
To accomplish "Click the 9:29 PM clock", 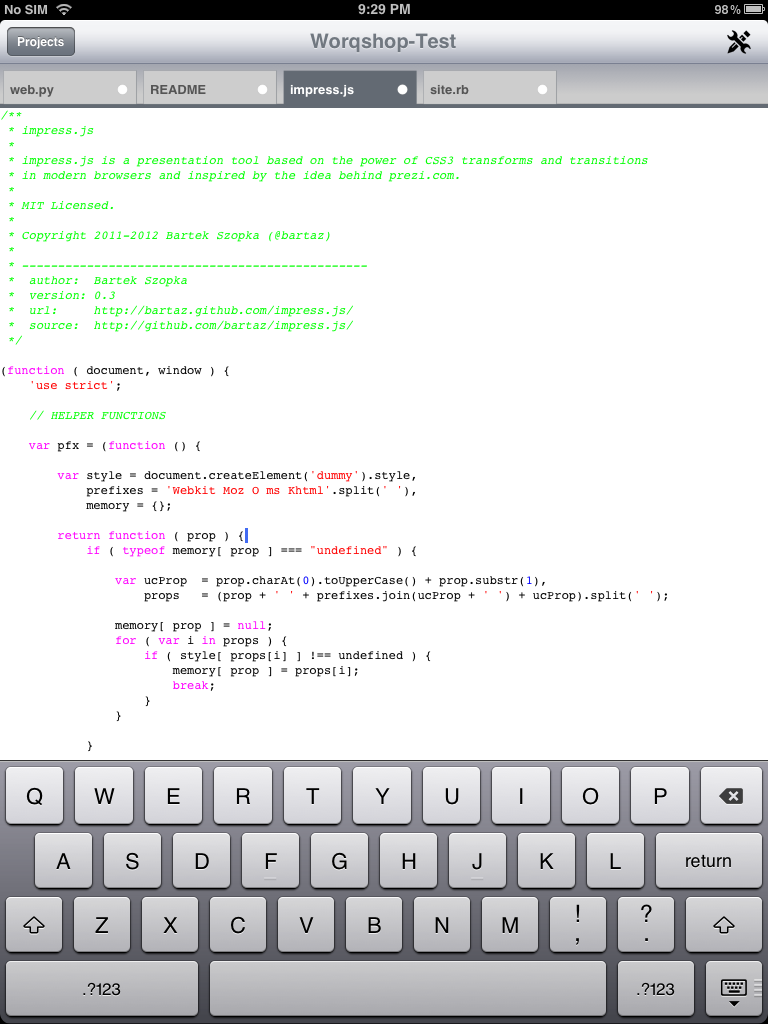I will point(384,9).
